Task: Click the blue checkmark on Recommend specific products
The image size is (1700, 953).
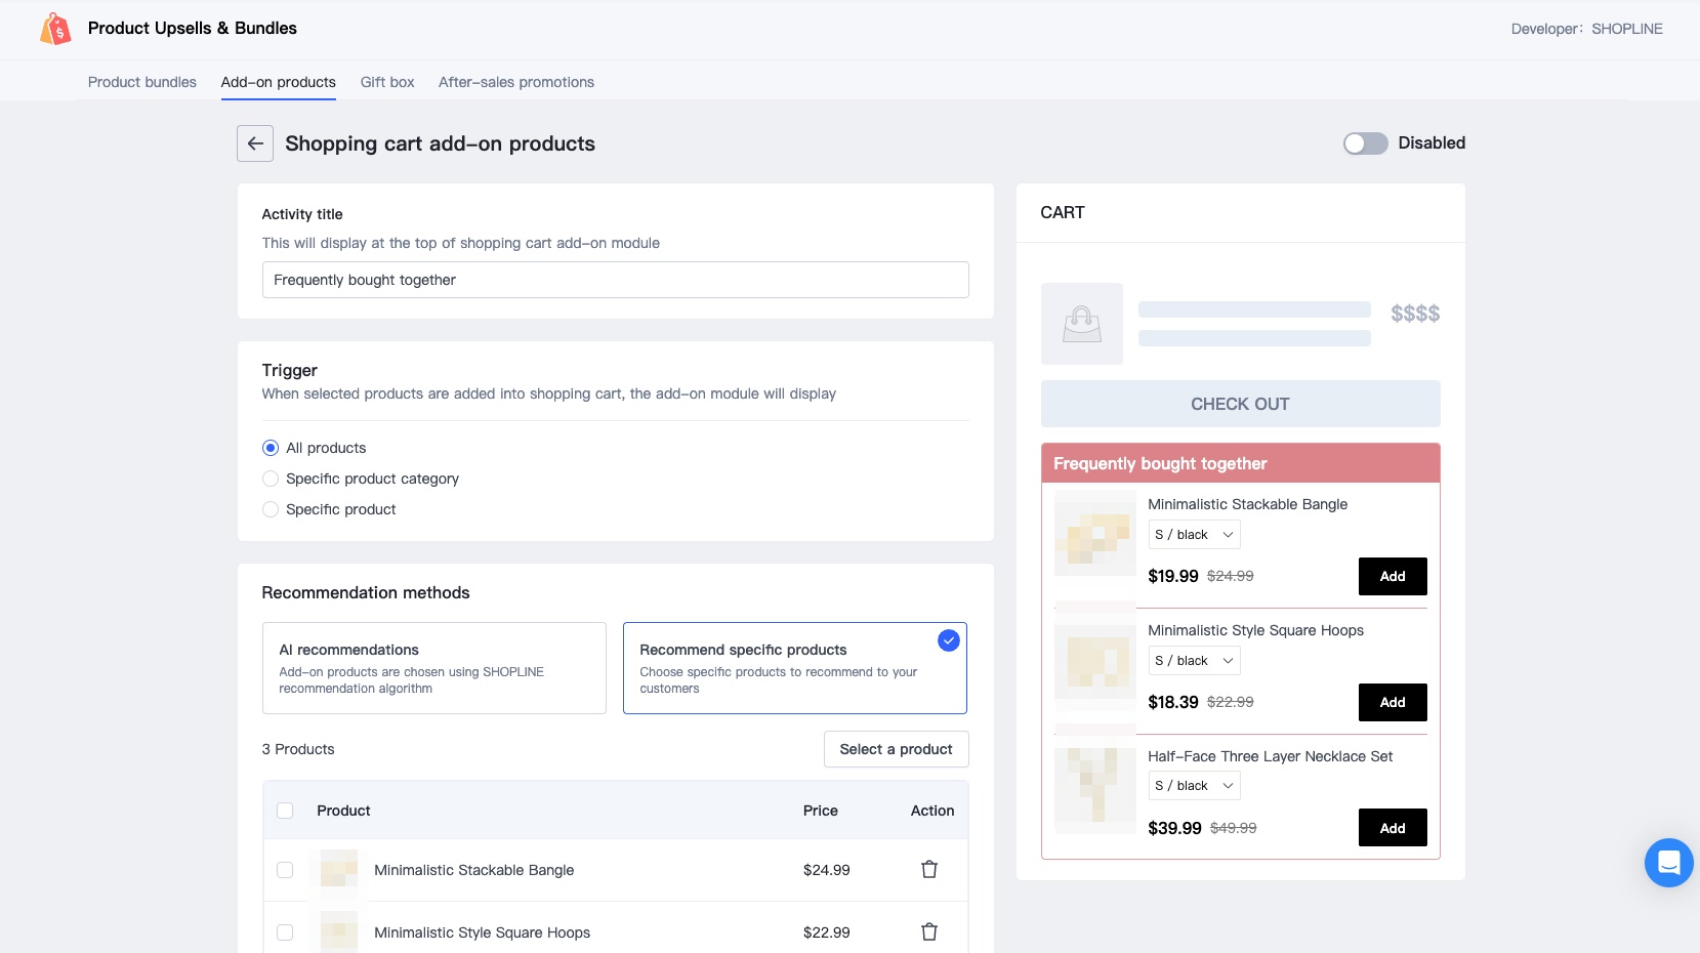Action: coord(948,641)
